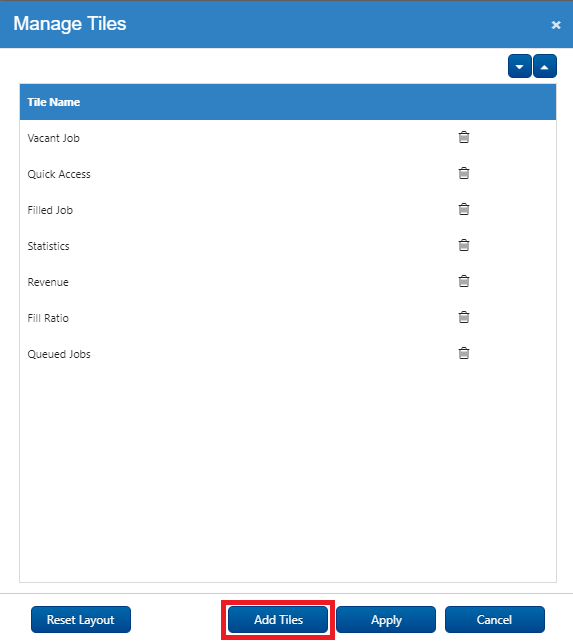
Task: Remove the Revenue tile
Action: [463, 281]
